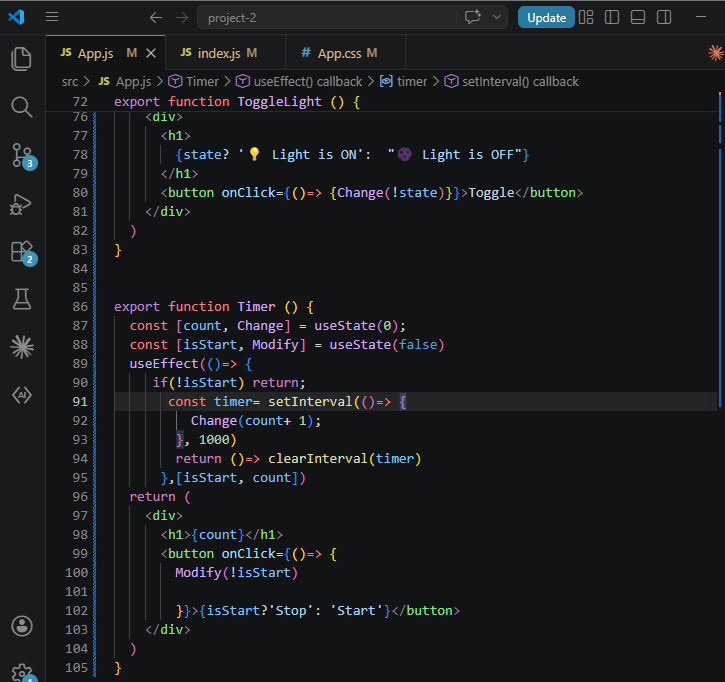Open the Claude starburst panel in the activity bar
Viewport: 725px width, 682px height.
click(x=21, y=347)
